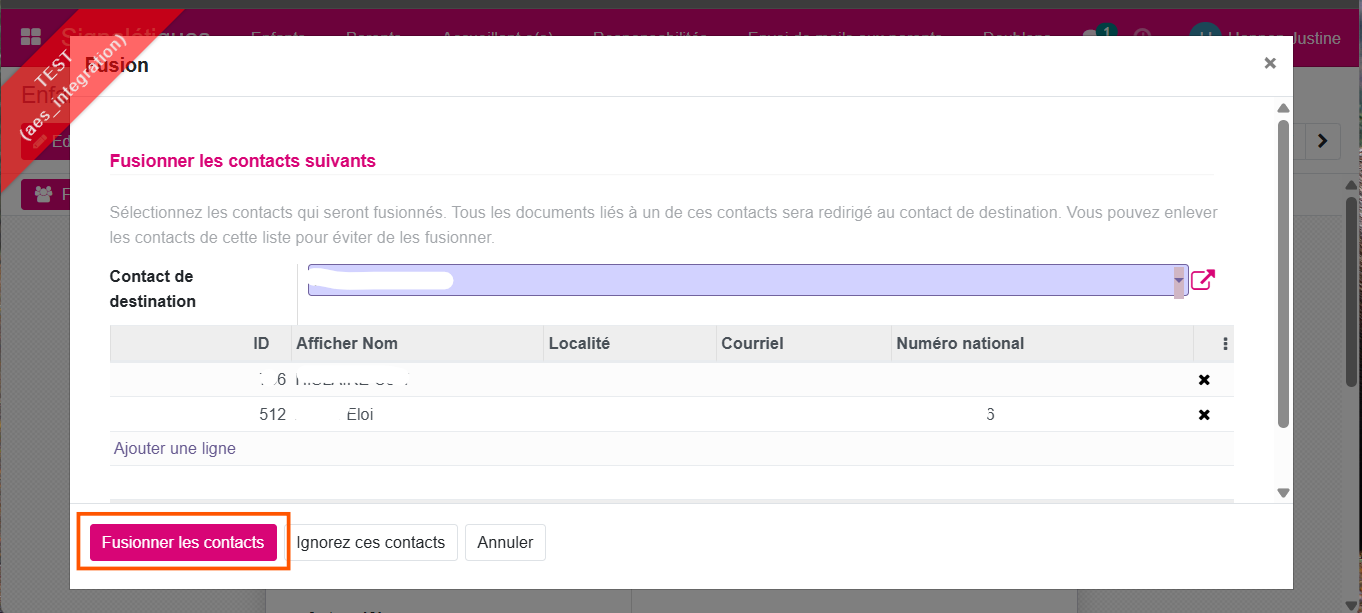The width and height of the screenshot is (1362, 613).
Task: Click the dialog scrollbar down arrow
Action: click(x=1283, y=492)
